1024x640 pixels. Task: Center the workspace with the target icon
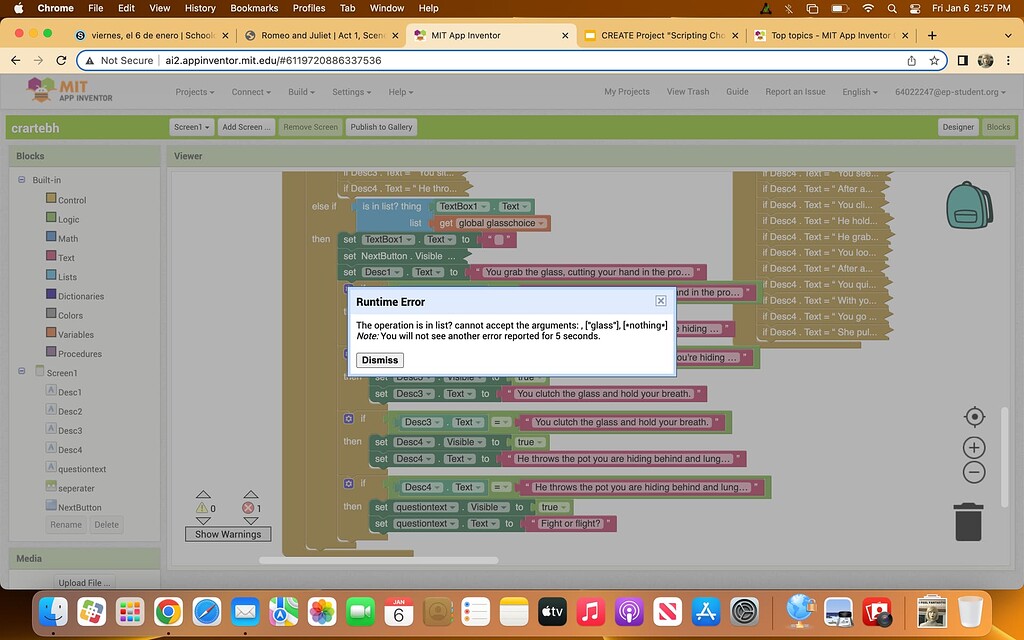click(974, 417)
